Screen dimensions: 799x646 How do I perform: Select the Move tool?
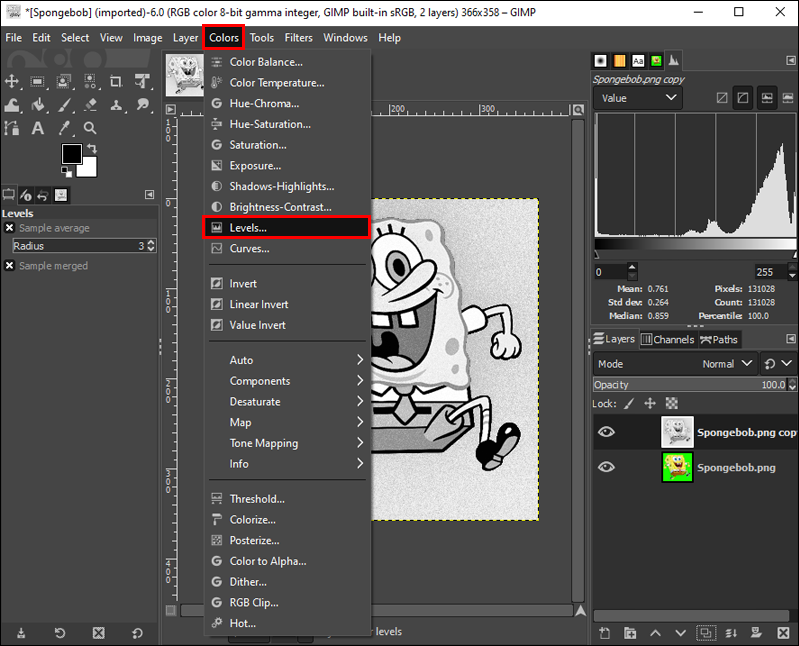tap(12, 82)
